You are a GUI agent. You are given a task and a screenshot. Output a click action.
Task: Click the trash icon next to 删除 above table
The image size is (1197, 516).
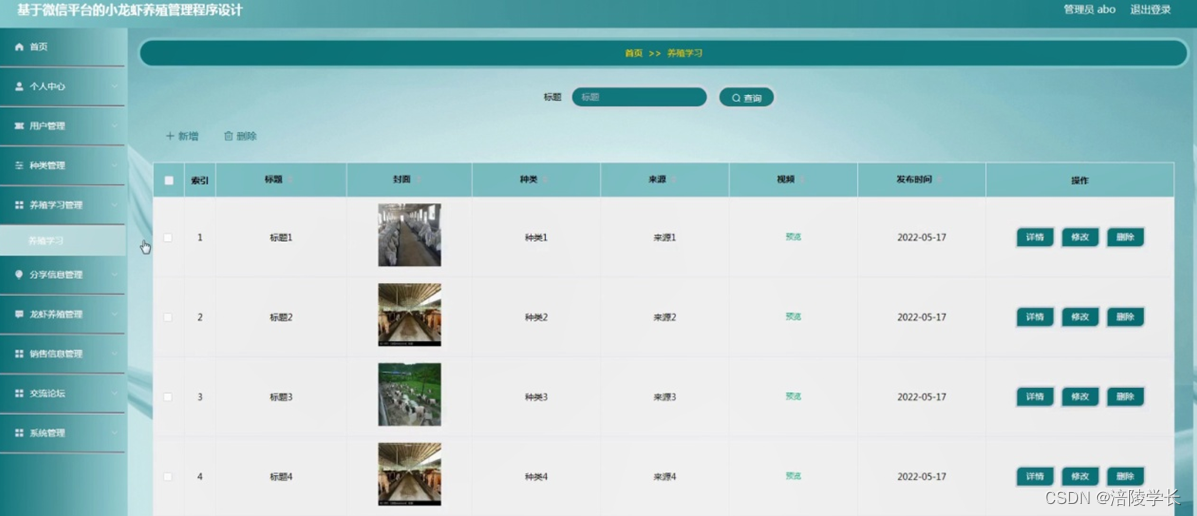point(227,136)
